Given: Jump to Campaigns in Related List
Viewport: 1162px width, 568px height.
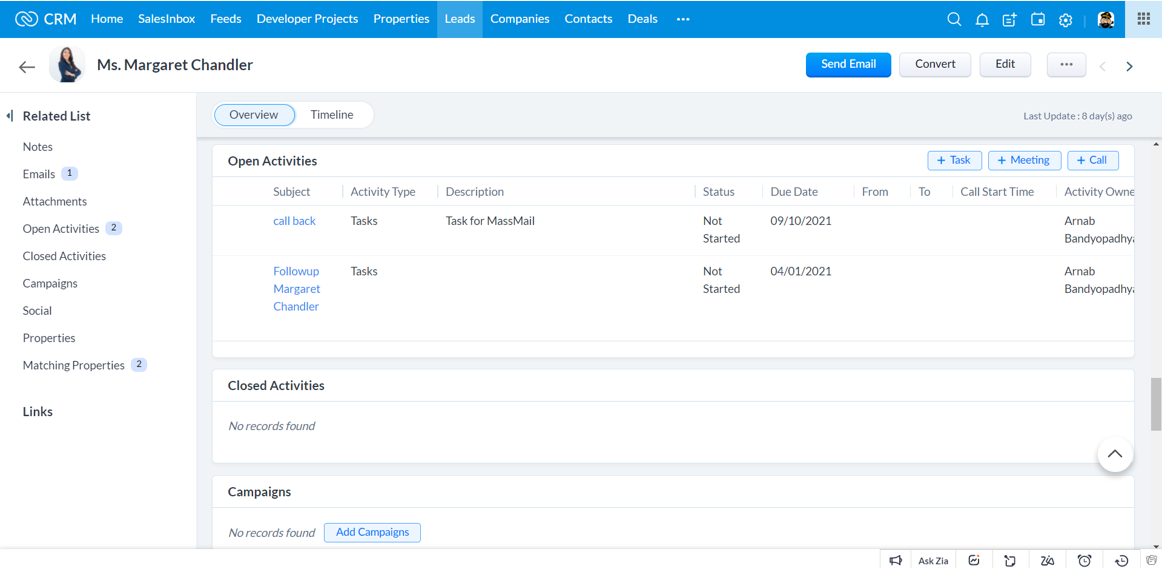Looking at the screenshot, I should [x=50, y=283].
